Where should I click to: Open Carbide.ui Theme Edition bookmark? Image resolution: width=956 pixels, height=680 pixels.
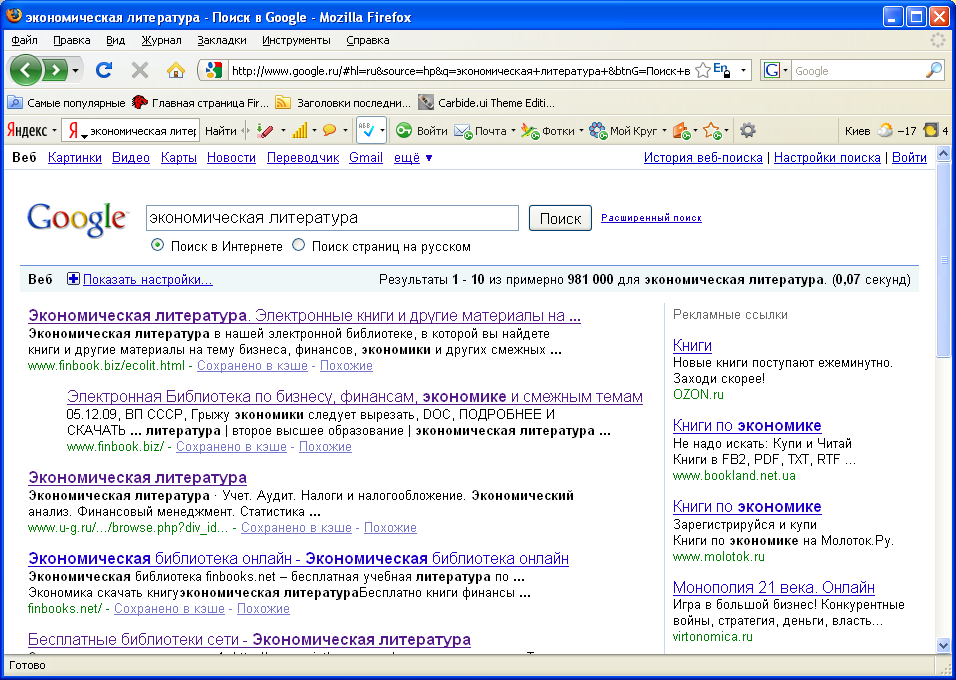(487, 103)
